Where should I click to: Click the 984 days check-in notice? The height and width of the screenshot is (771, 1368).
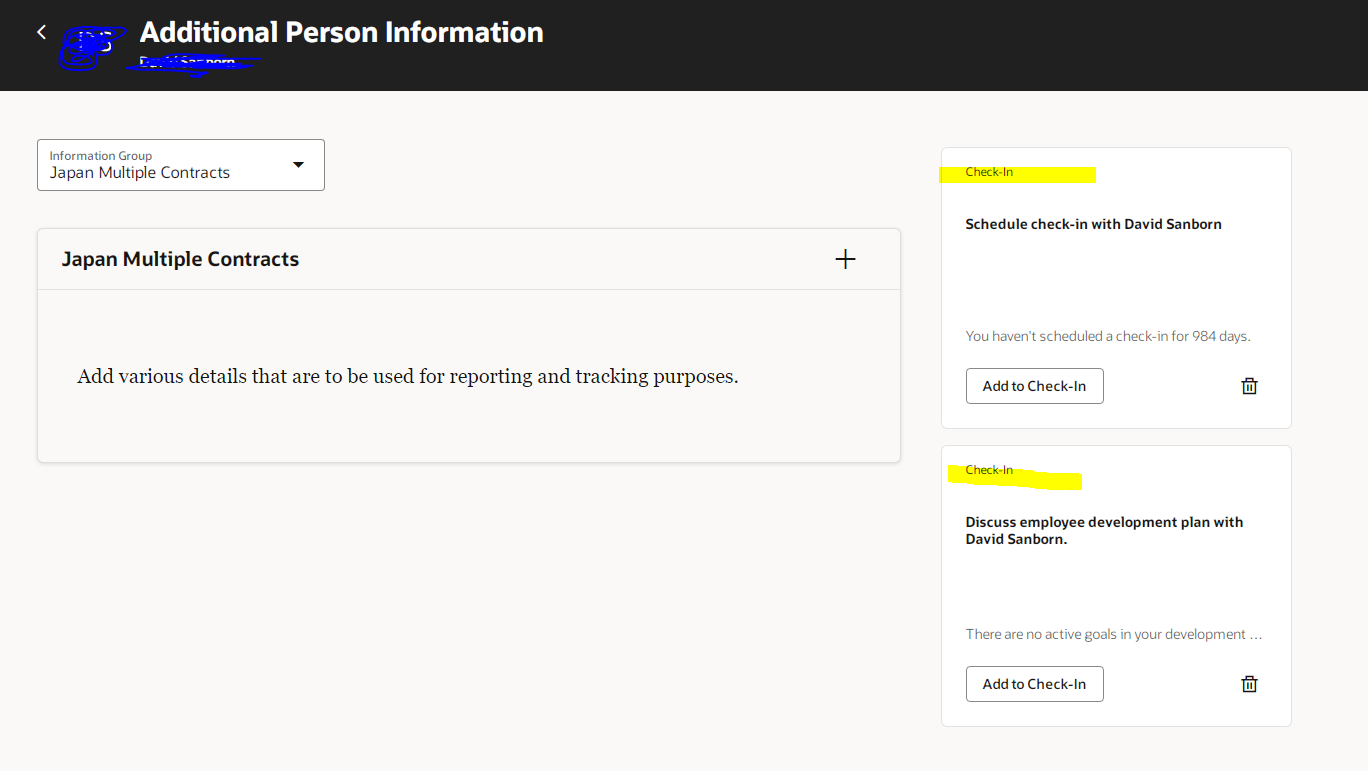coord(1108,336)
